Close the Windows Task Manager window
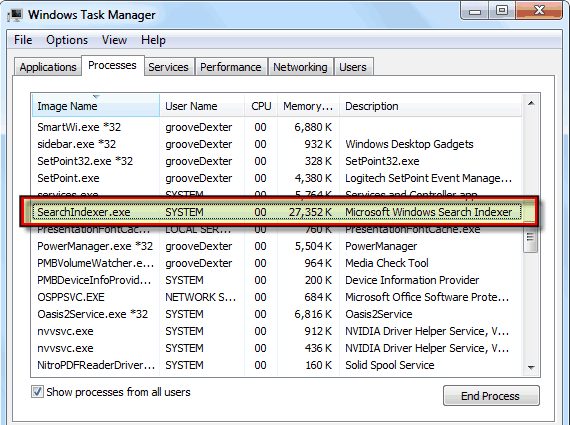Viewport: 570px width, 425px height. tap(539, 10)
